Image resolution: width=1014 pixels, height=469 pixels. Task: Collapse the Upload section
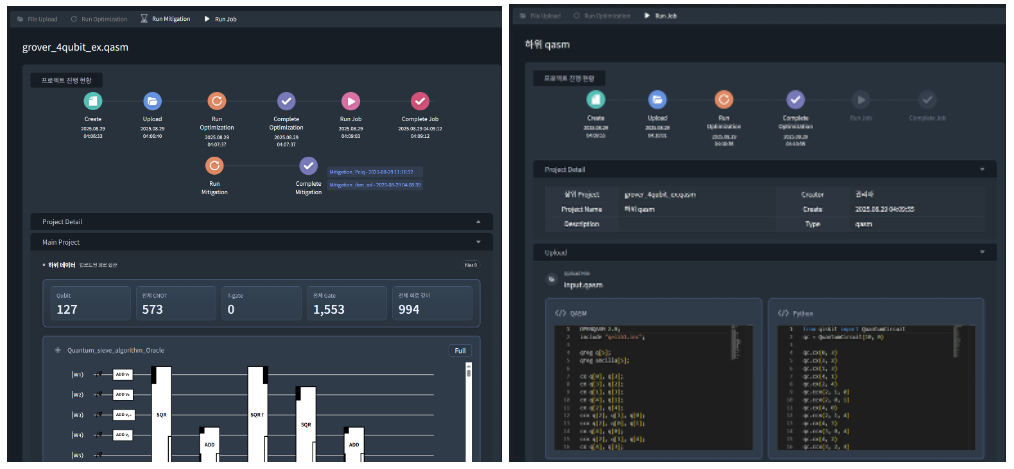point(982,253)
